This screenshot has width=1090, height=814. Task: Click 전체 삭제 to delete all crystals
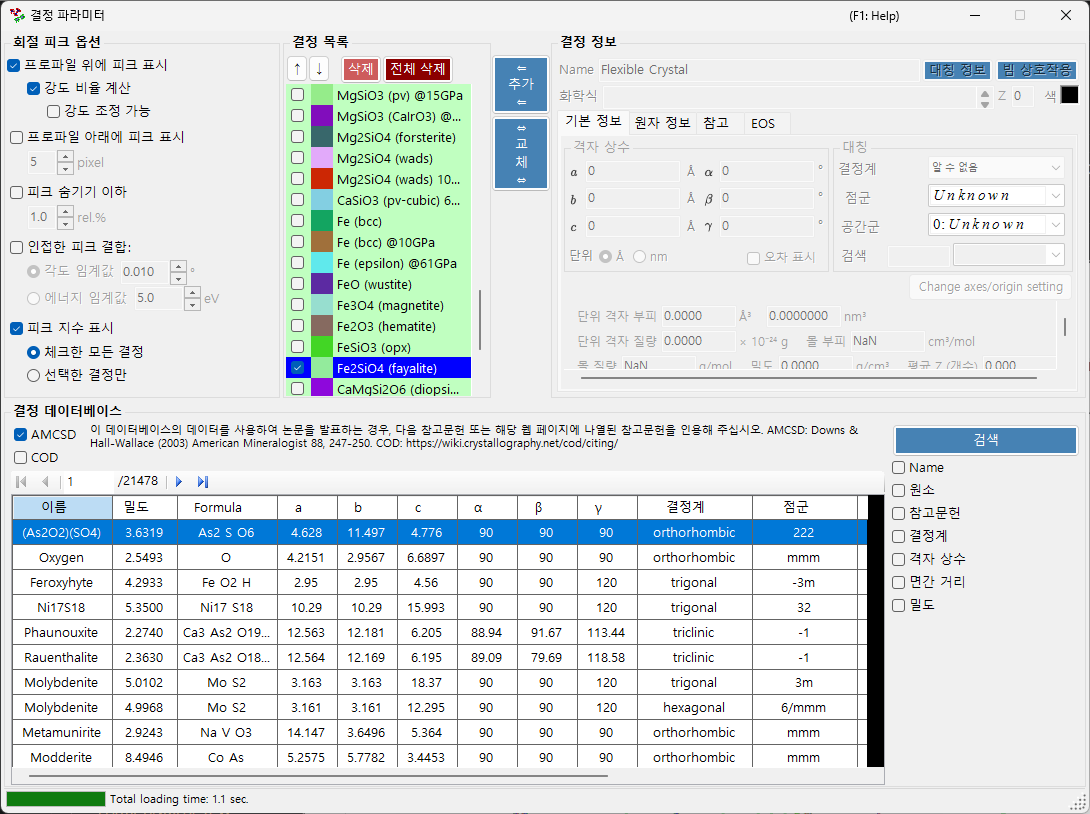click(x=418, y=69)
